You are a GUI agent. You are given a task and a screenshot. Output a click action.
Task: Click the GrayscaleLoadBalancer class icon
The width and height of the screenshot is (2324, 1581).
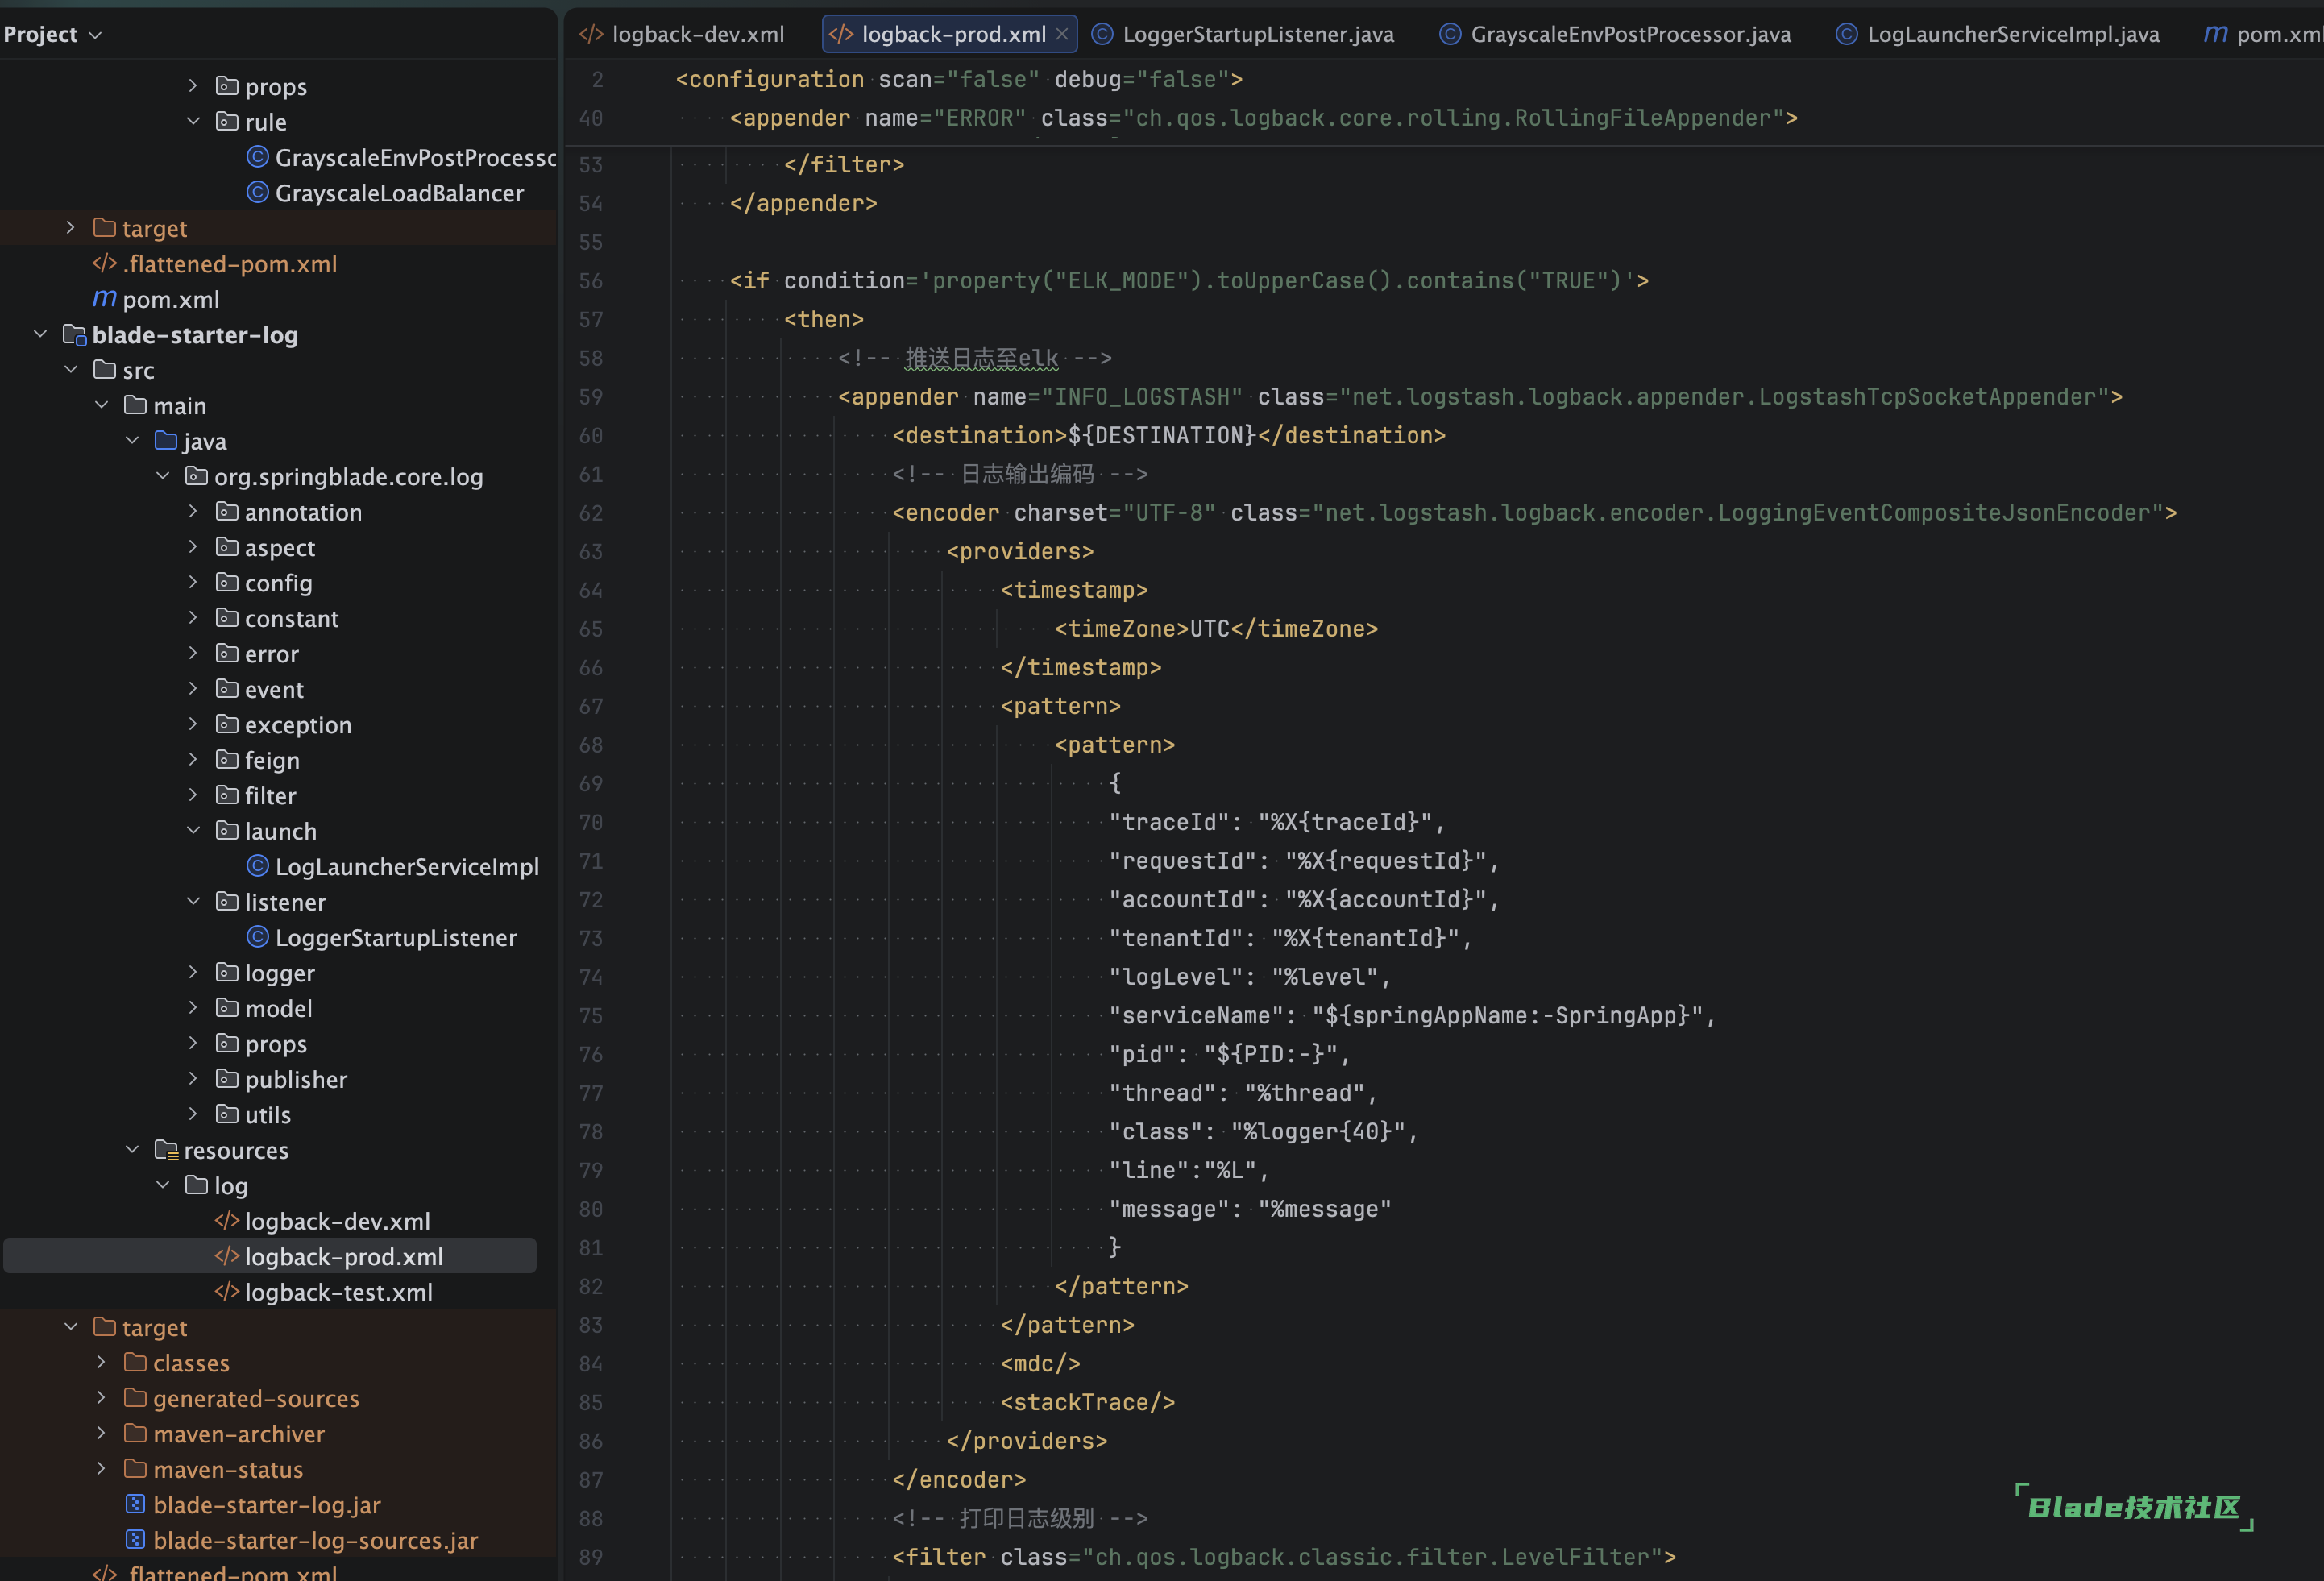click(257, 193)
